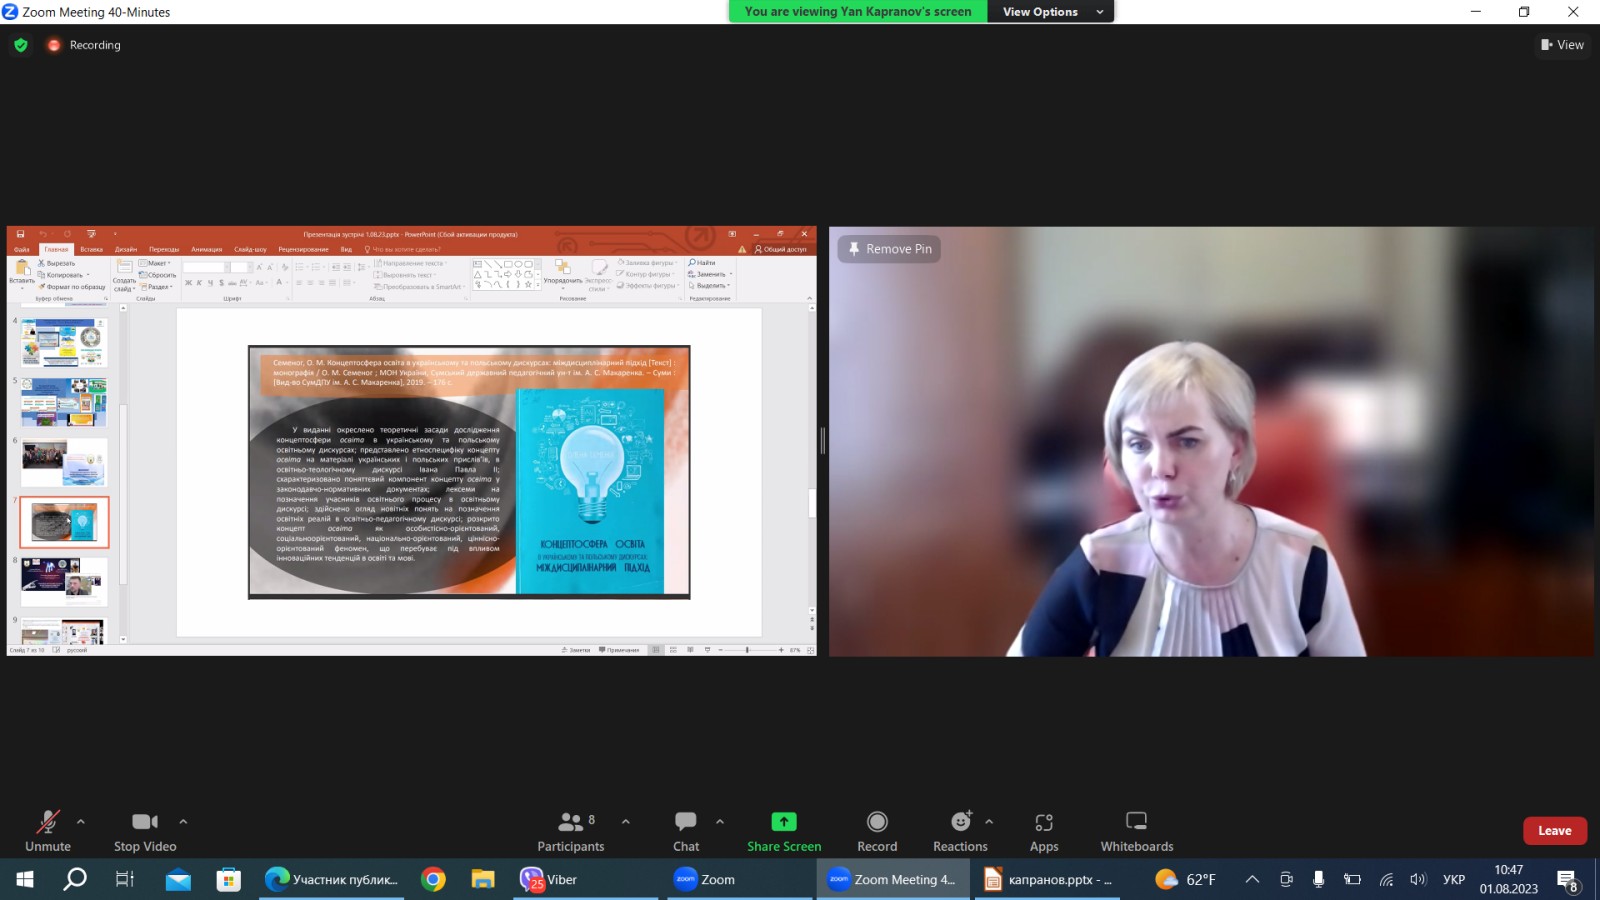Open Whiteboards
The height and width of the screenshot is (900, 1600).
[x=1137, y=831]
